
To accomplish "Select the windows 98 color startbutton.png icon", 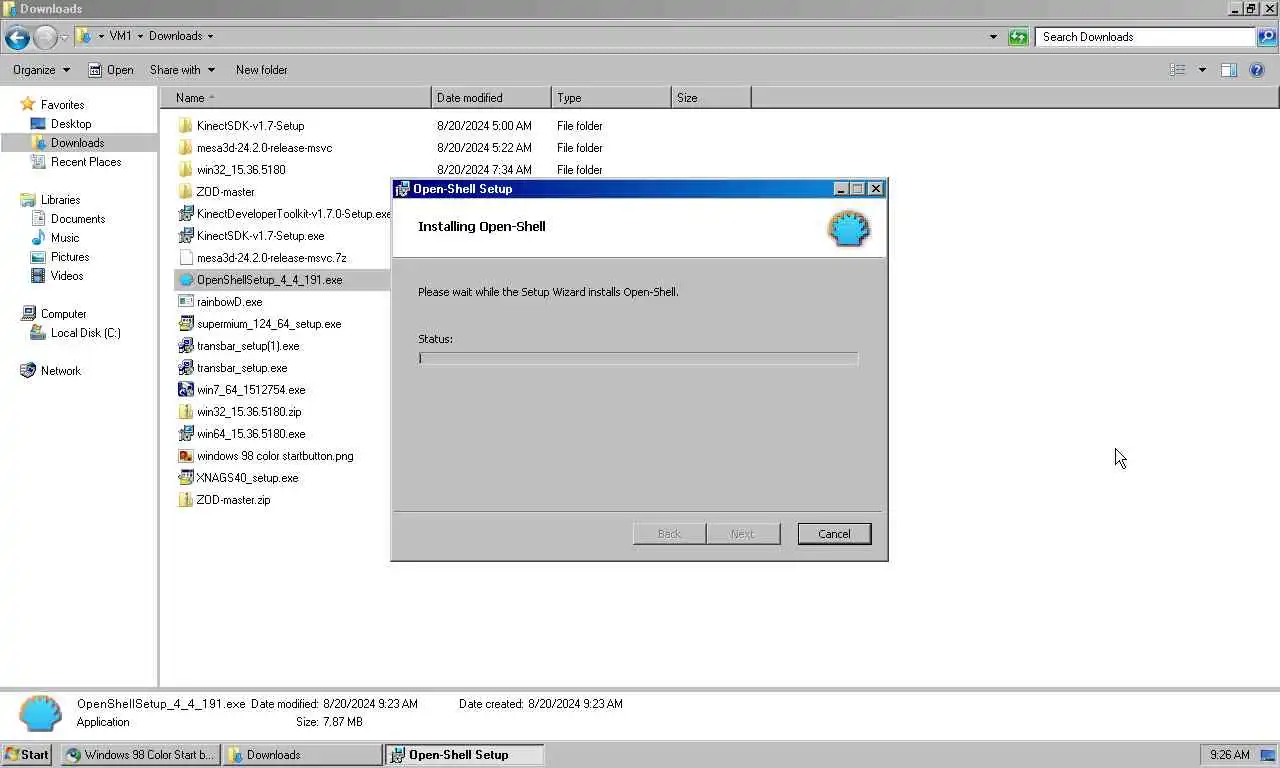I will tap(185, 456).
